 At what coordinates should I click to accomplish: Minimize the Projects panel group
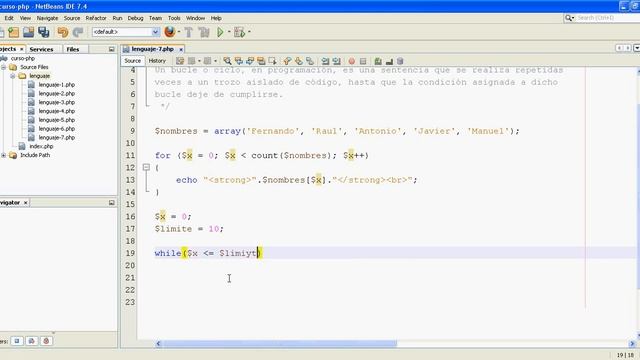pyautogui.click(x=111, y=49)
